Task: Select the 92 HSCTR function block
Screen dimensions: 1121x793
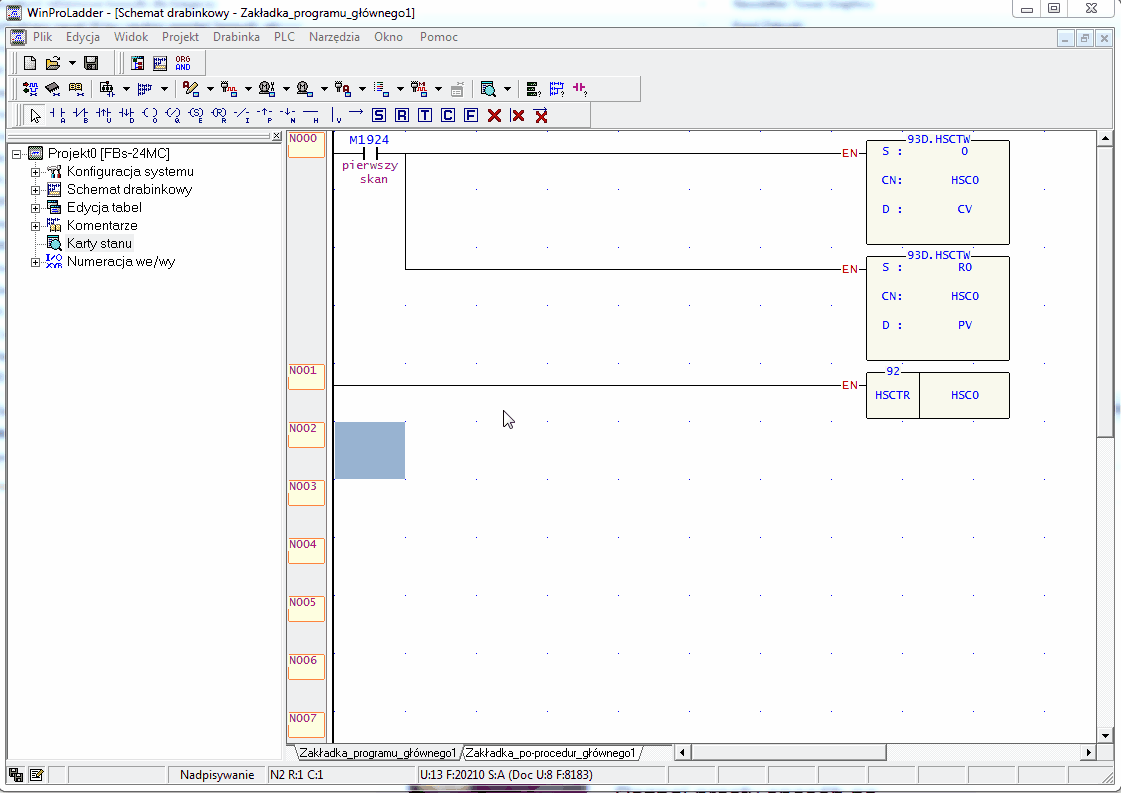Action: (x=937, y=394)
